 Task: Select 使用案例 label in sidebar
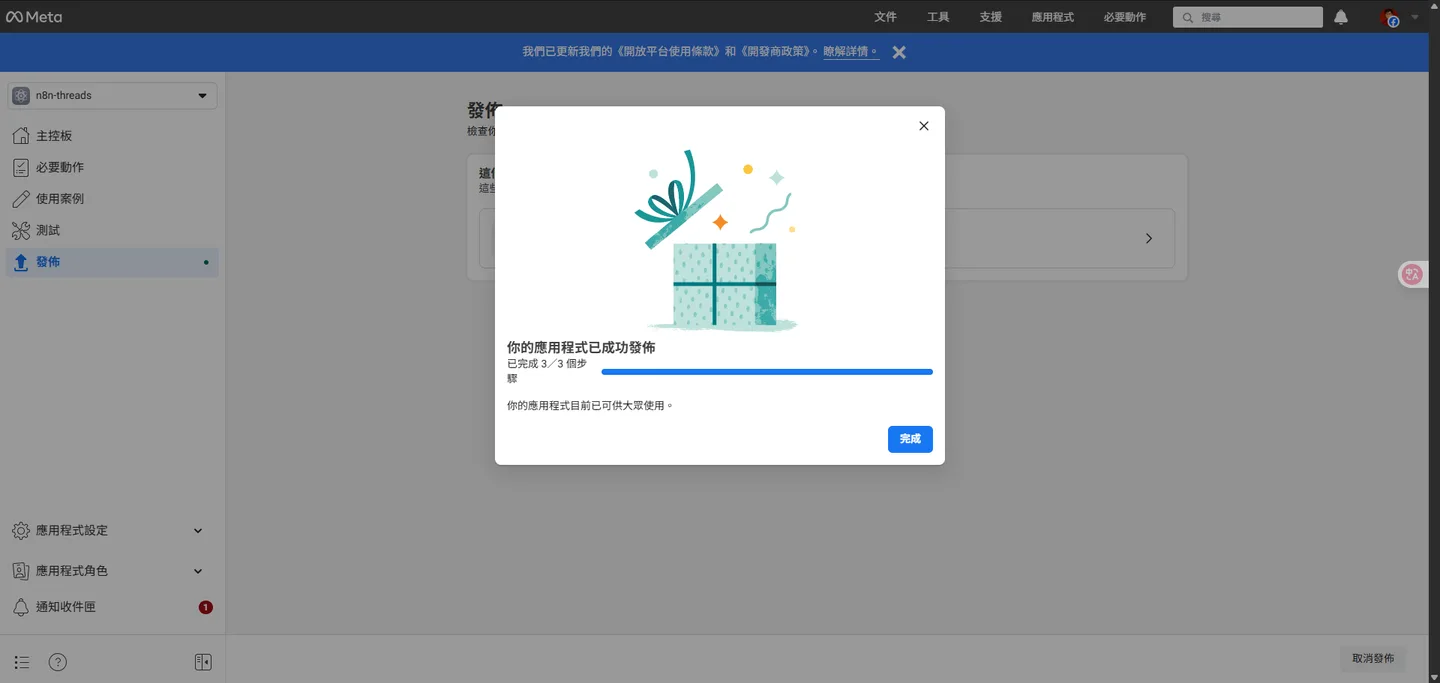pos(60,199)
